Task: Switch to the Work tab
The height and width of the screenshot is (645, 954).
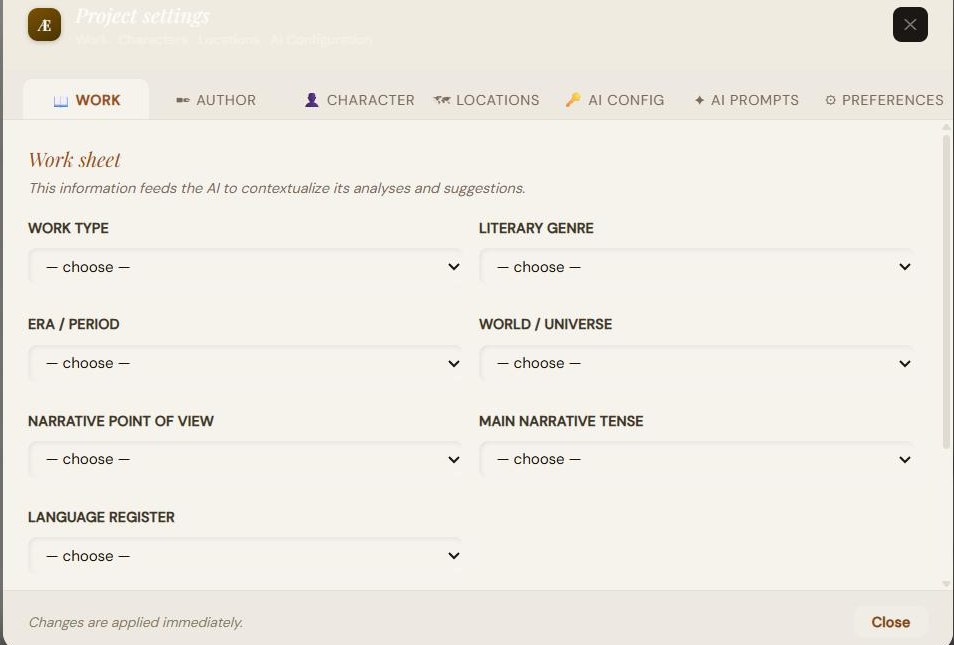Action: [86, 100]
